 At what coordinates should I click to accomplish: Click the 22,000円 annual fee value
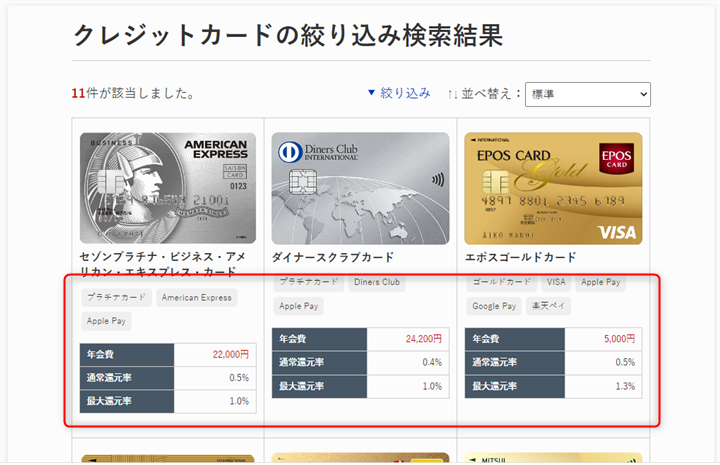tap(231, 354)
